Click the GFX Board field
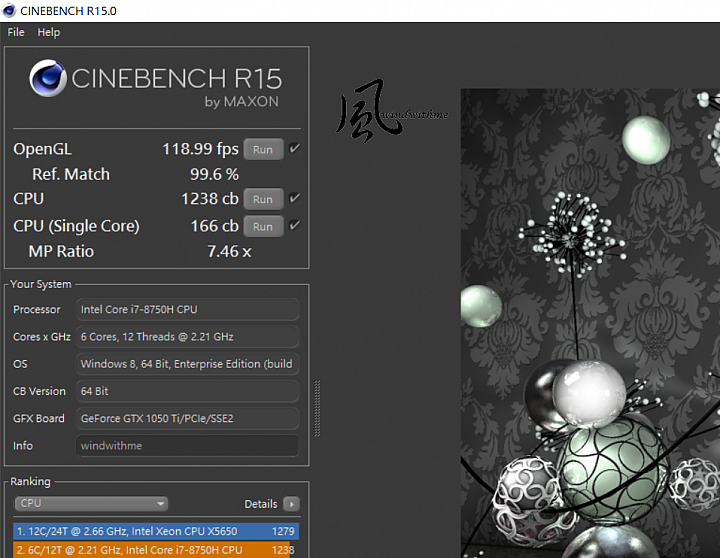 pos(187,418)
